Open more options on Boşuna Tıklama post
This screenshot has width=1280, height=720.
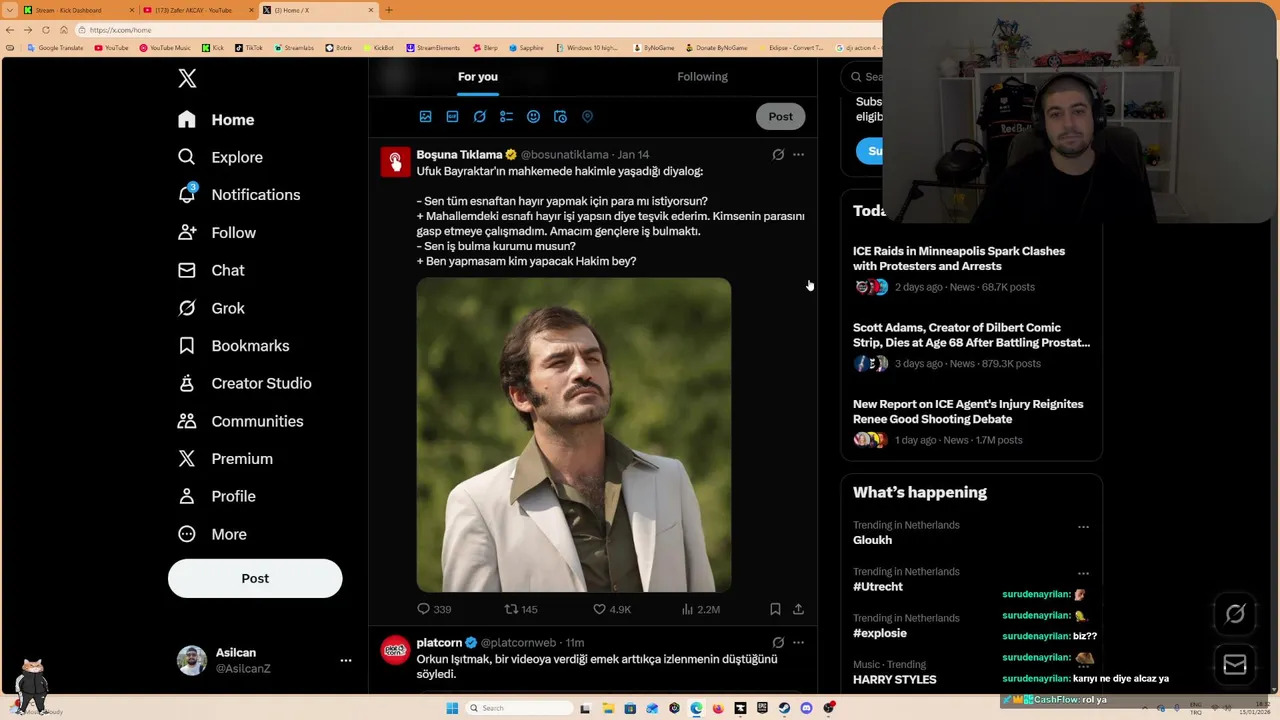pyautogui.click(x=798, y=155)
